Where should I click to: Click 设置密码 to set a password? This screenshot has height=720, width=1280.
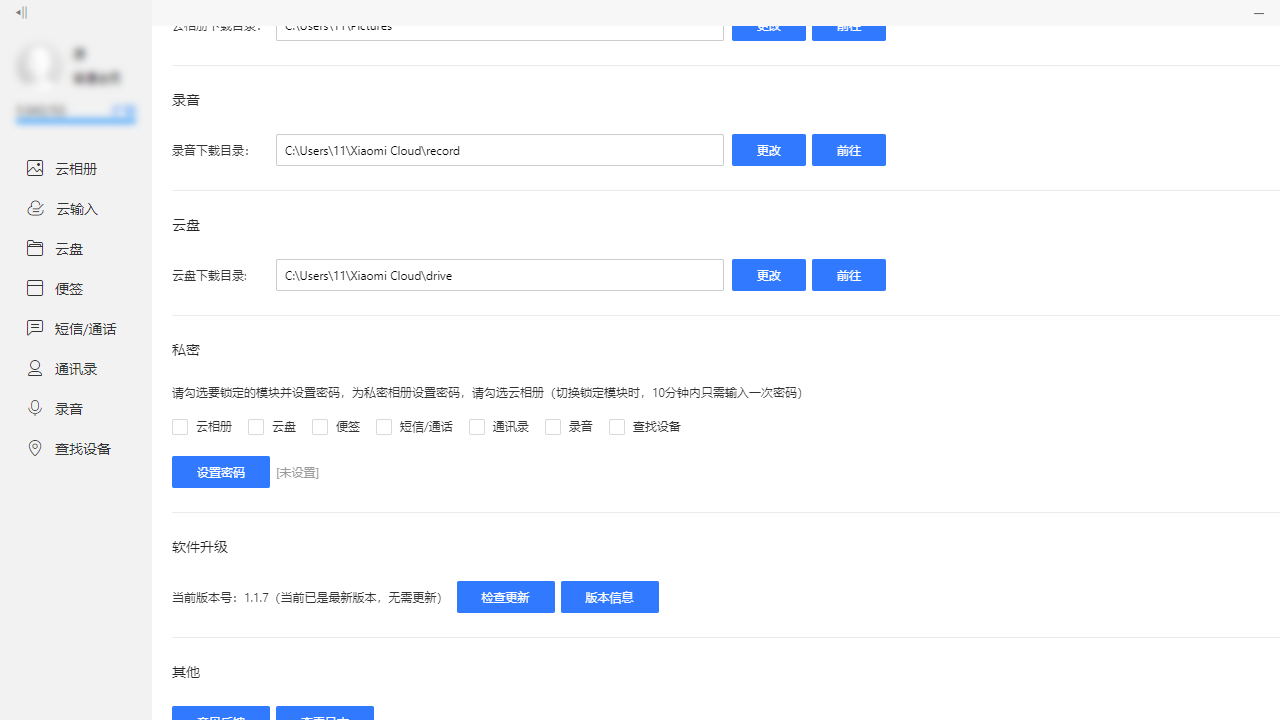pyautogui.click(x=220, y=471)
